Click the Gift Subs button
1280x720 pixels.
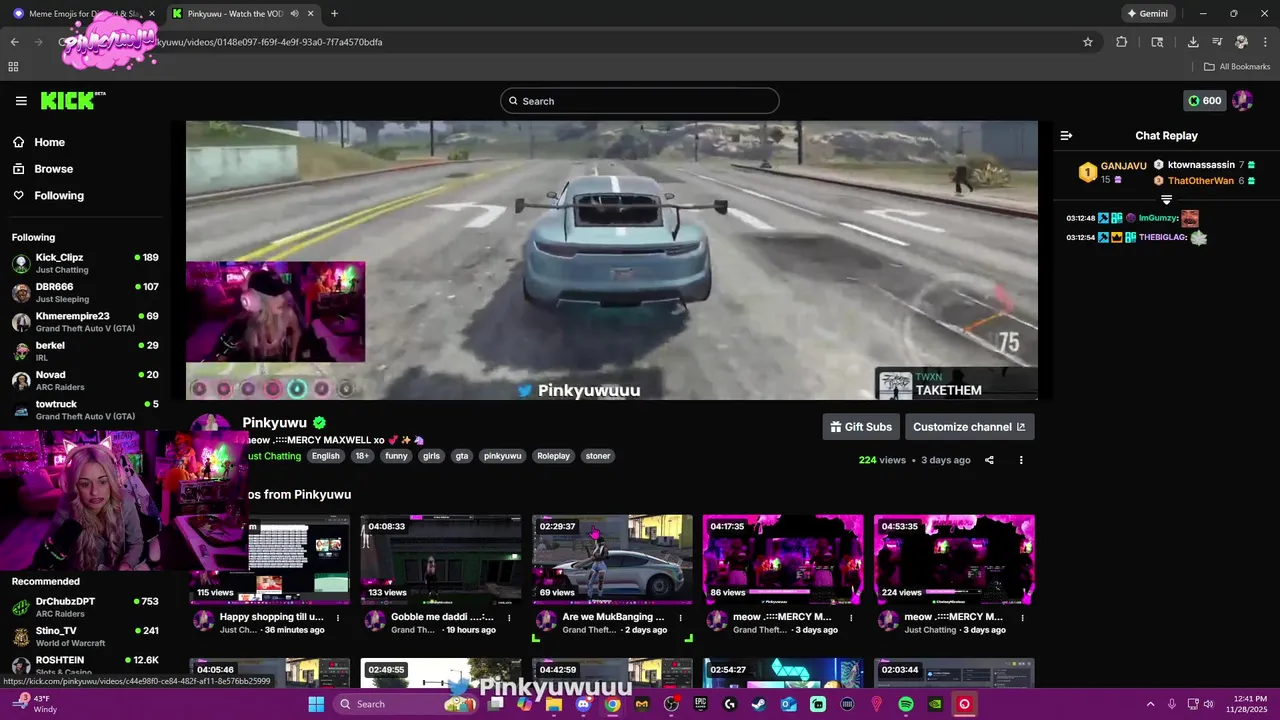(x=861, y=427)
